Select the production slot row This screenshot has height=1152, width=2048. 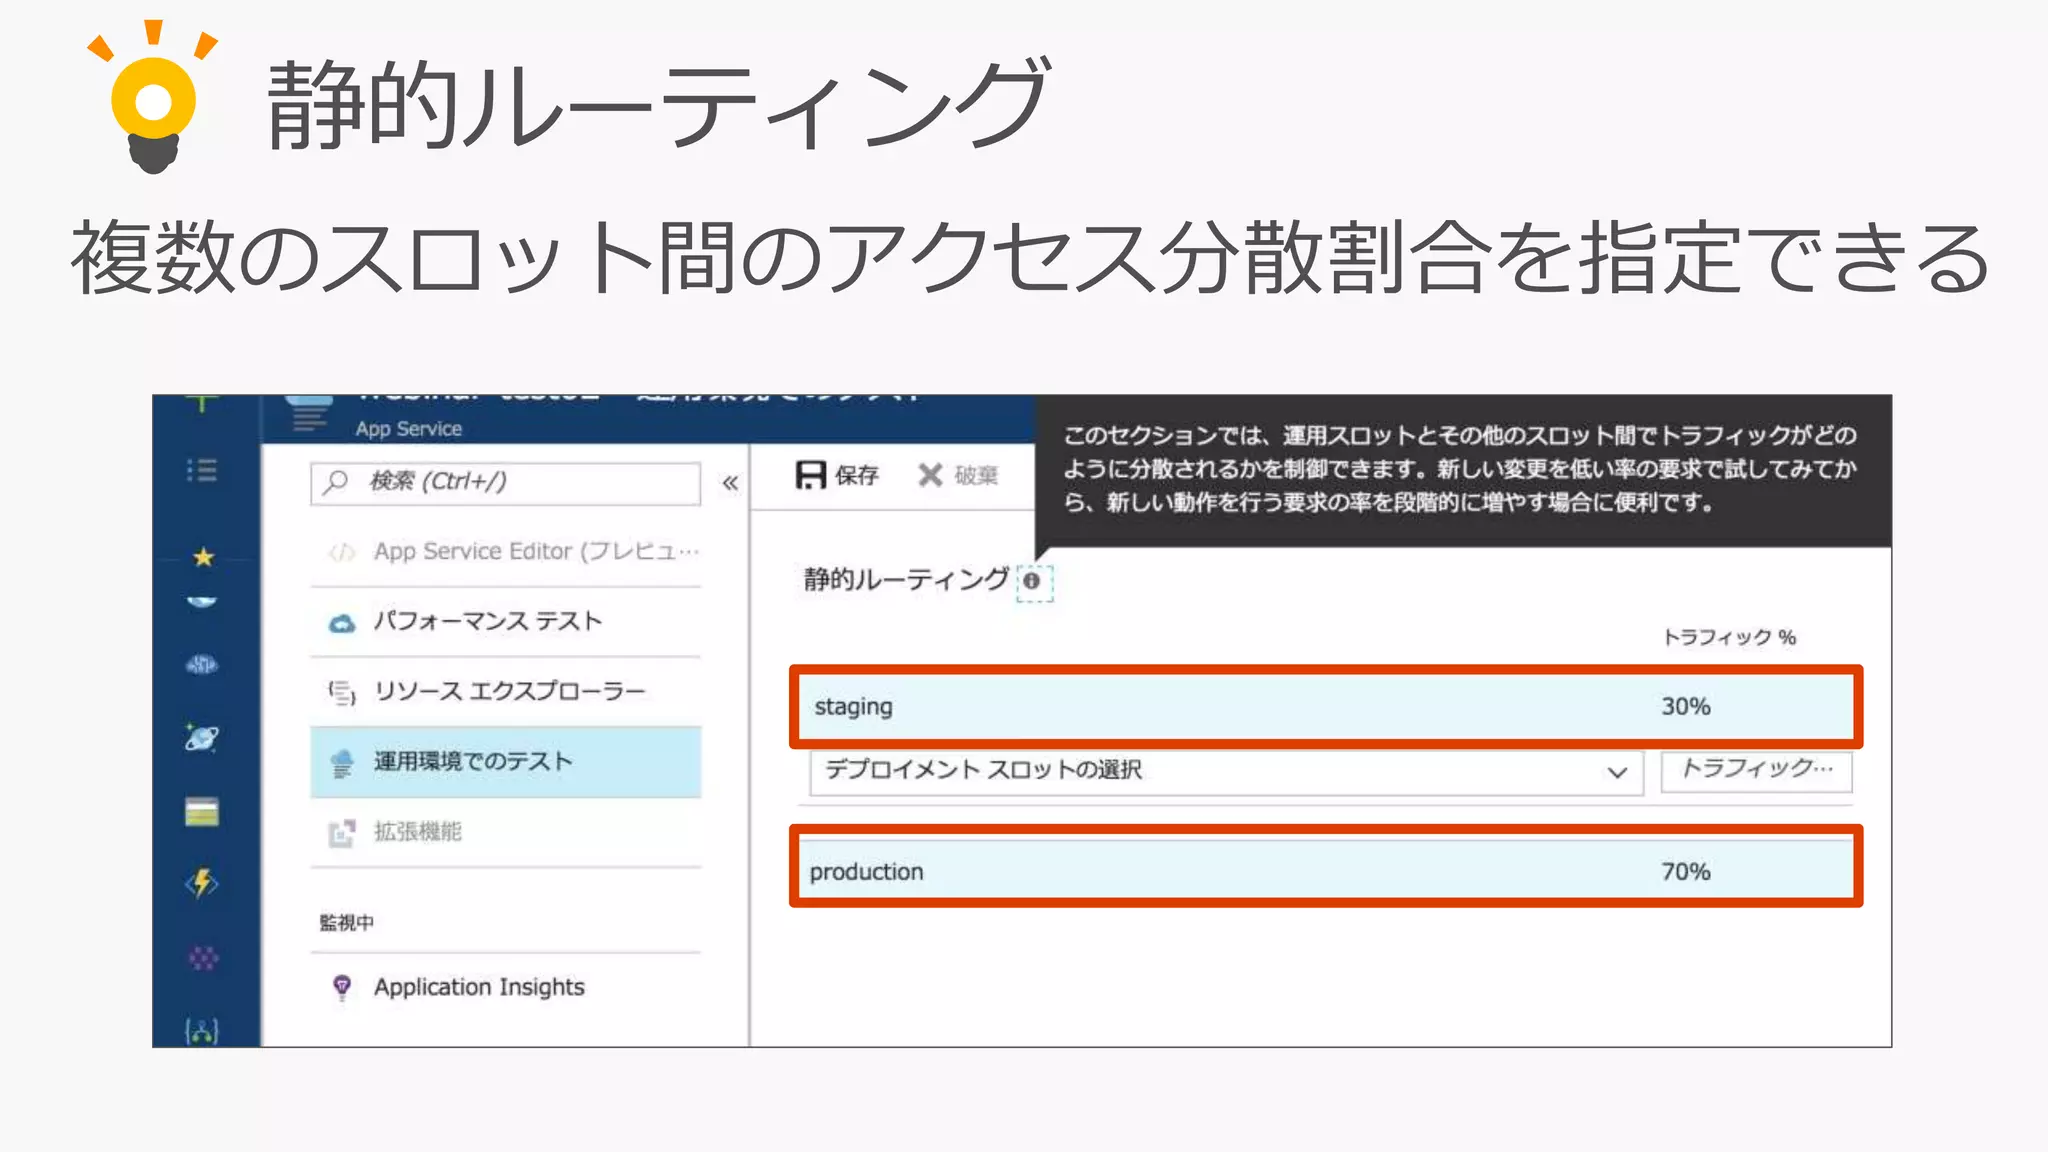pyautogui.click(x=1325, y=871)
